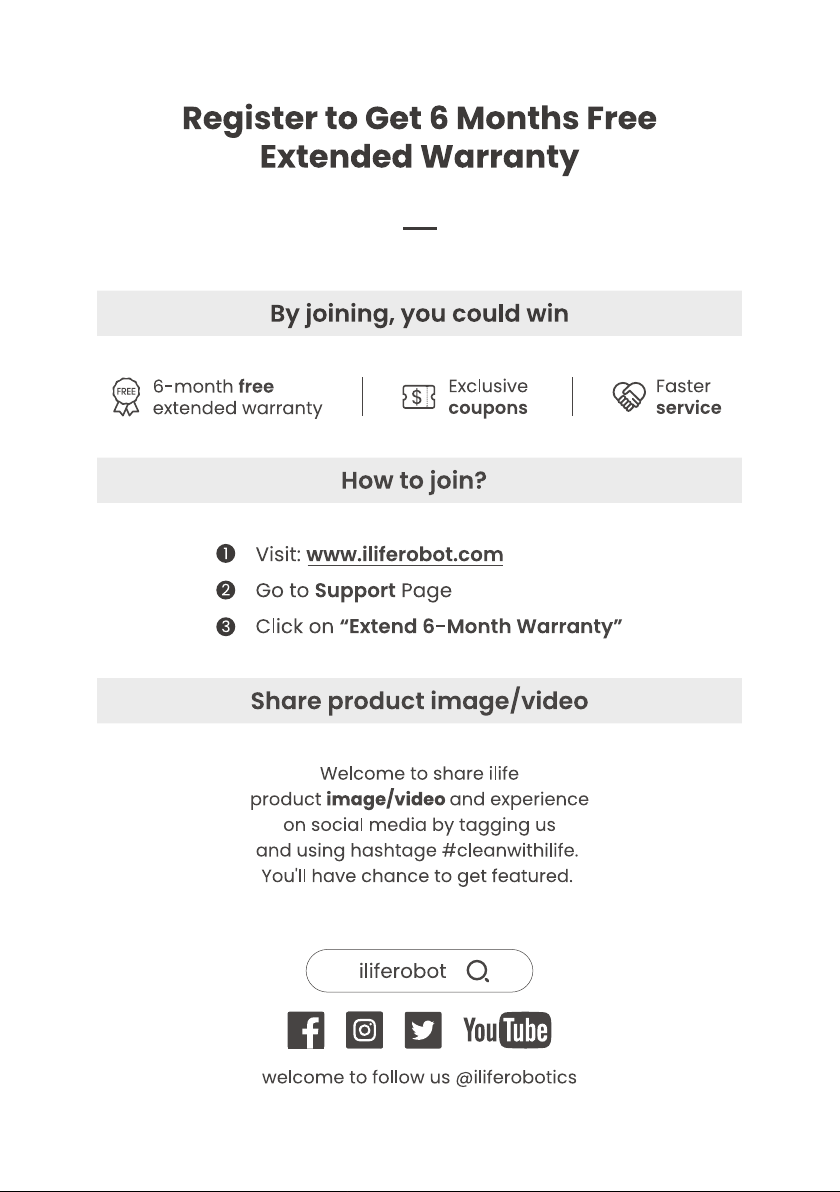Click the iliferobot search field
The image size is (840, 1192).
click(419, 971)
